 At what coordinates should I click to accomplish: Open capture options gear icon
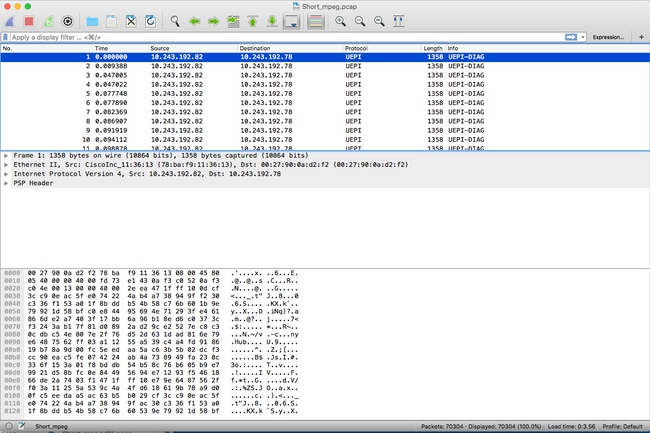pyautogui.click(x=68, y=21)
